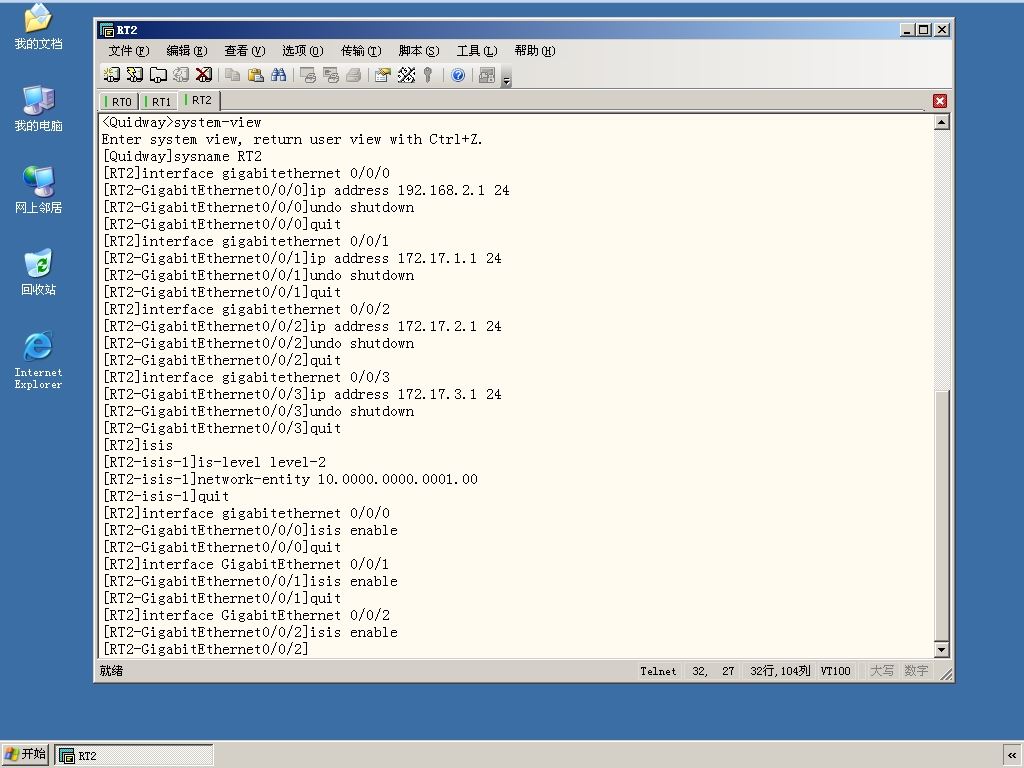Open the 脚本(S) menu
The image size is (1024, 768).
pos(419,51)
